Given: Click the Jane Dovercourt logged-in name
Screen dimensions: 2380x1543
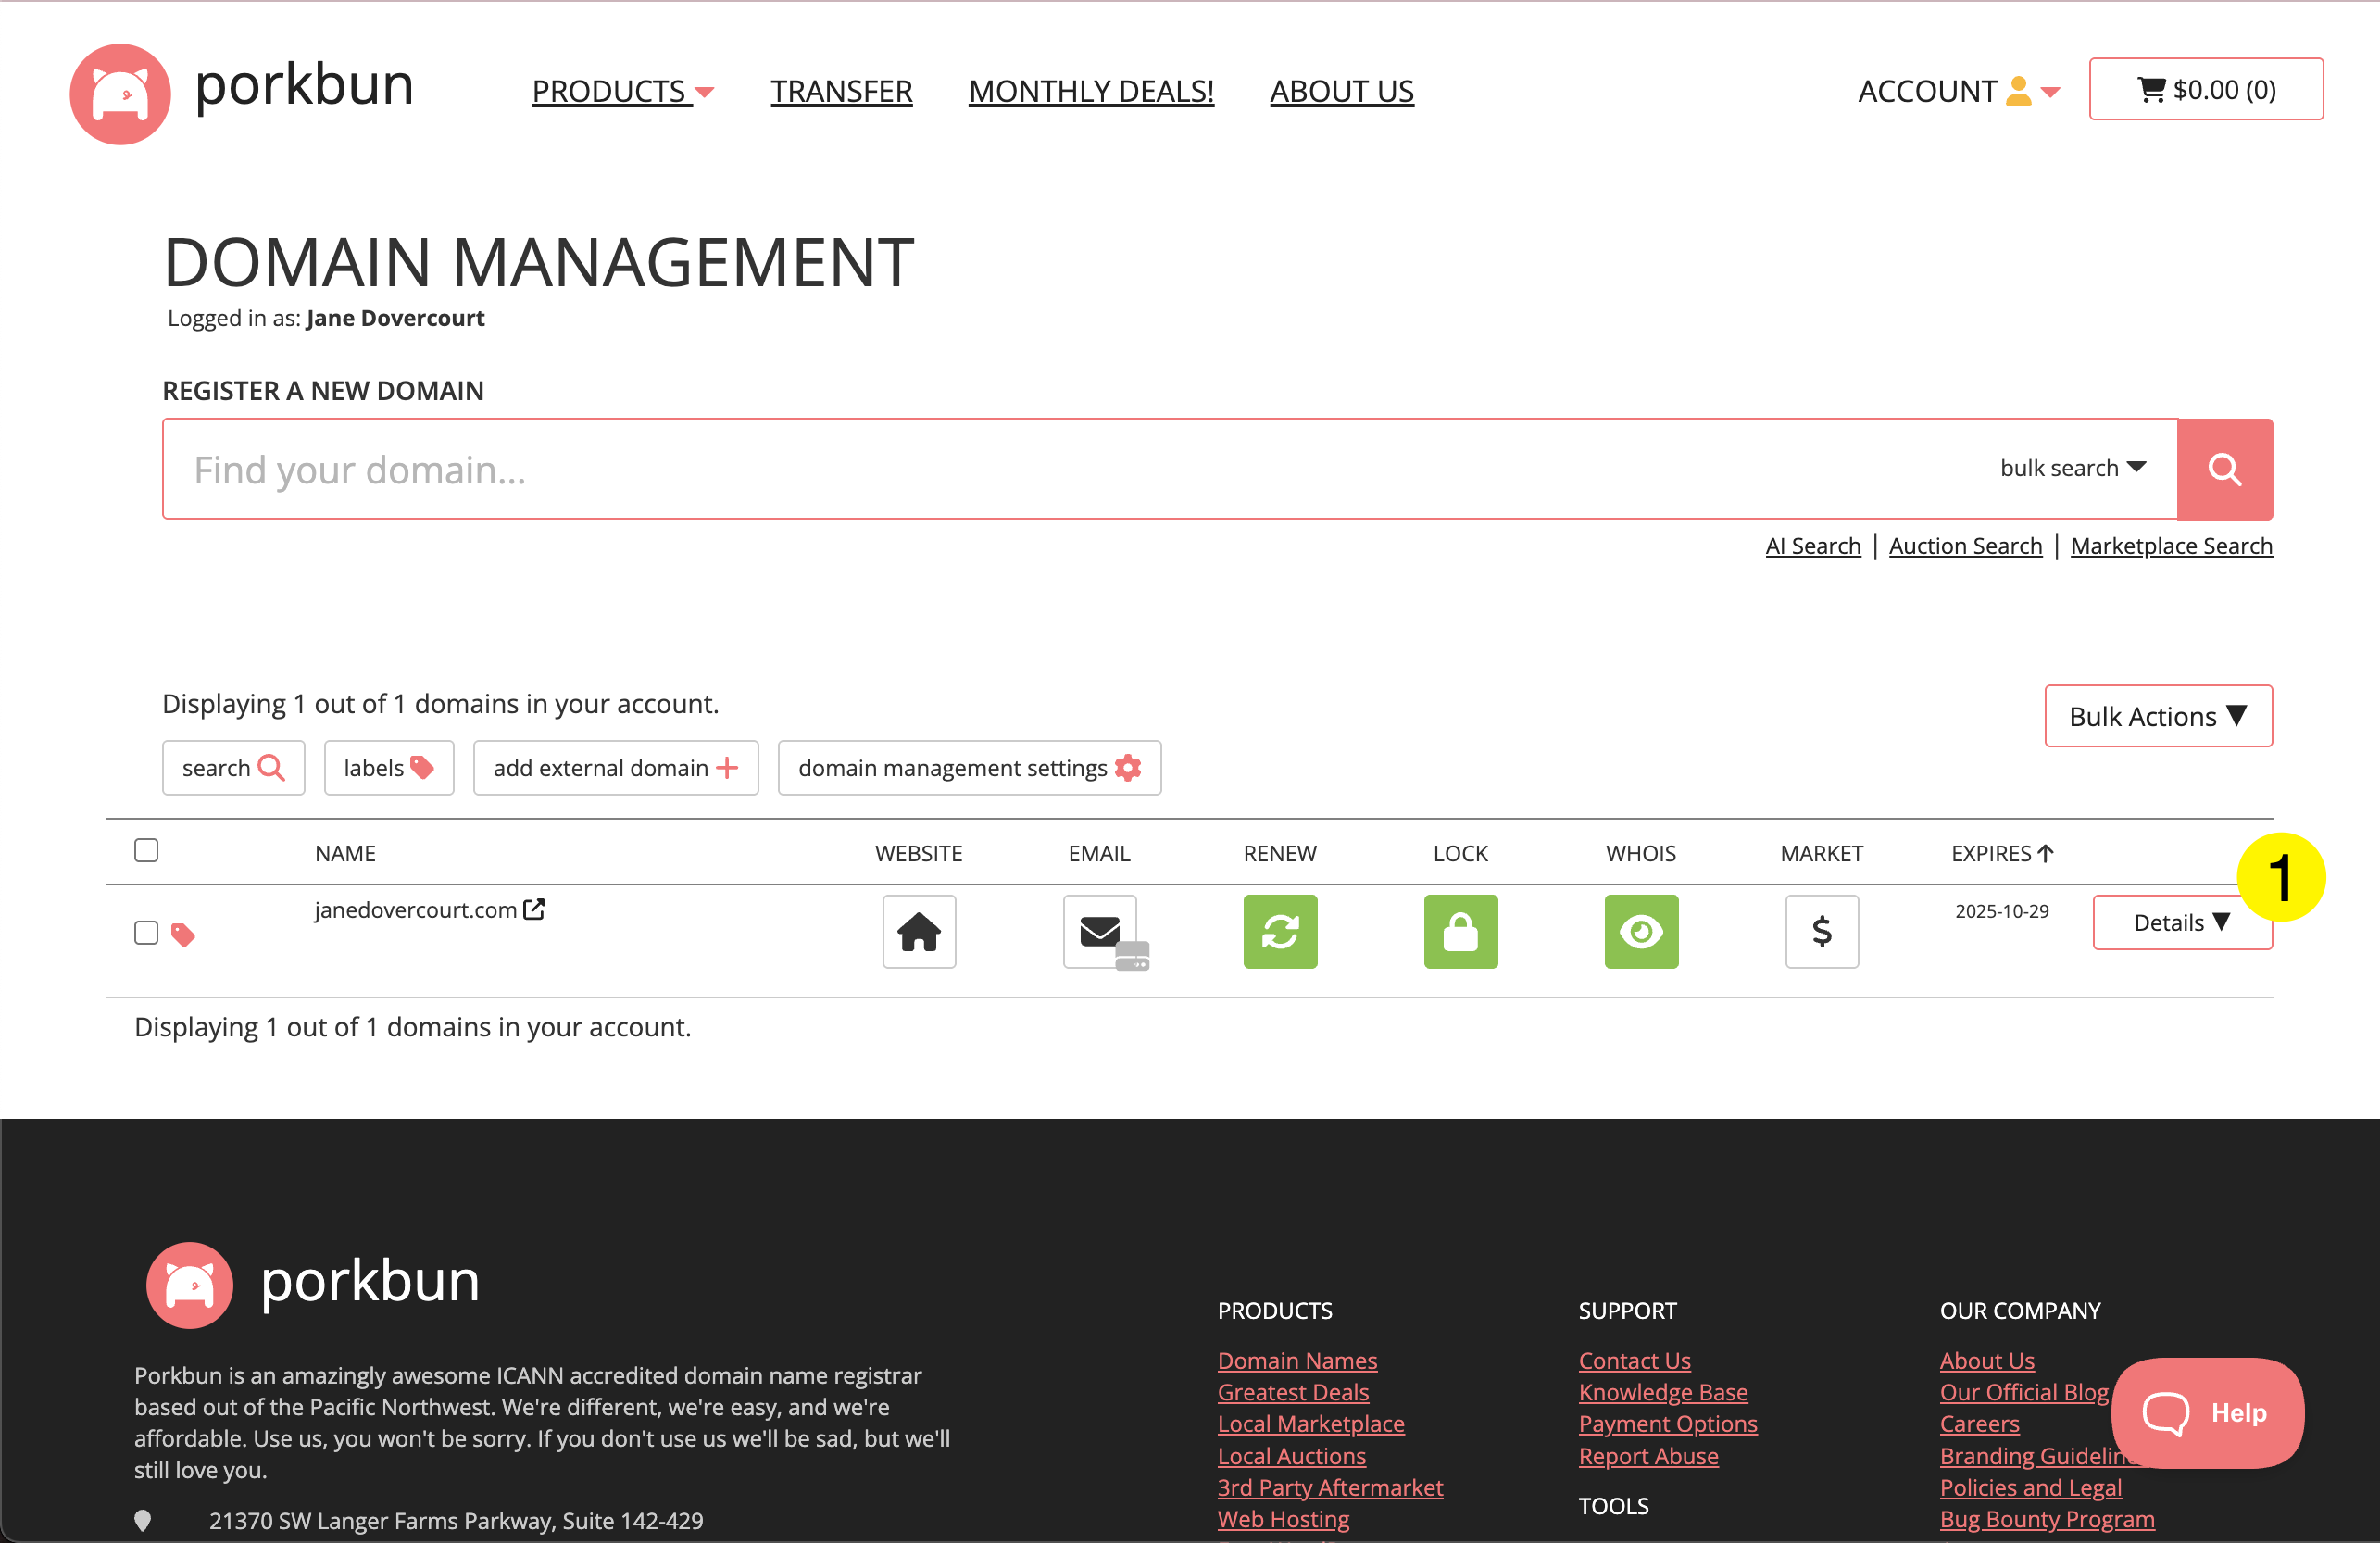Looking at the screenshot, I should (x=395, y=318).
